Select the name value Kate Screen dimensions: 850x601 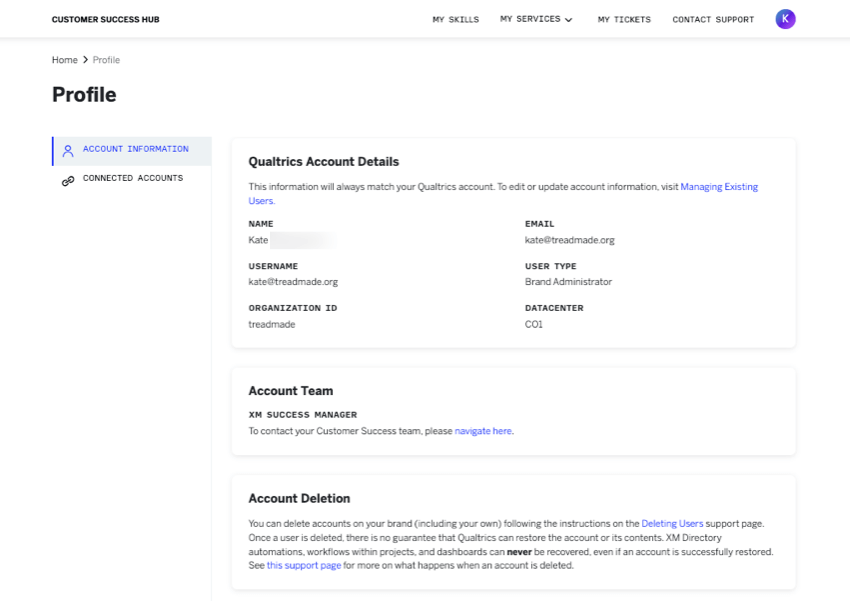(258, 240)
